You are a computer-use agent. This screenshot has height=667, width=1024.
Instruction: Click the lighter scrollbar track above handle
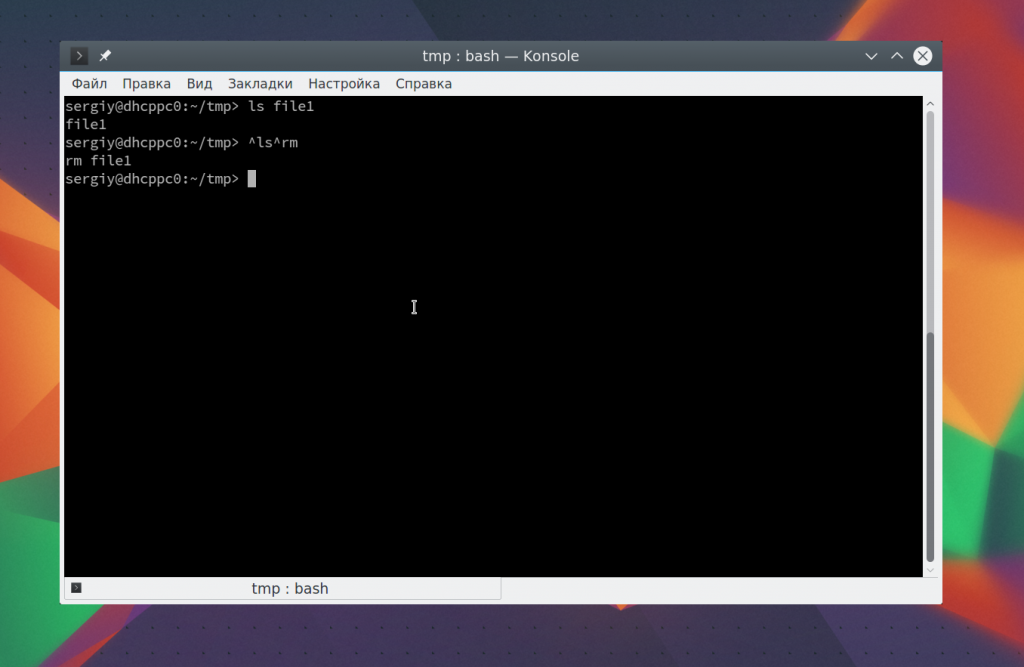(x=931, y=220)
